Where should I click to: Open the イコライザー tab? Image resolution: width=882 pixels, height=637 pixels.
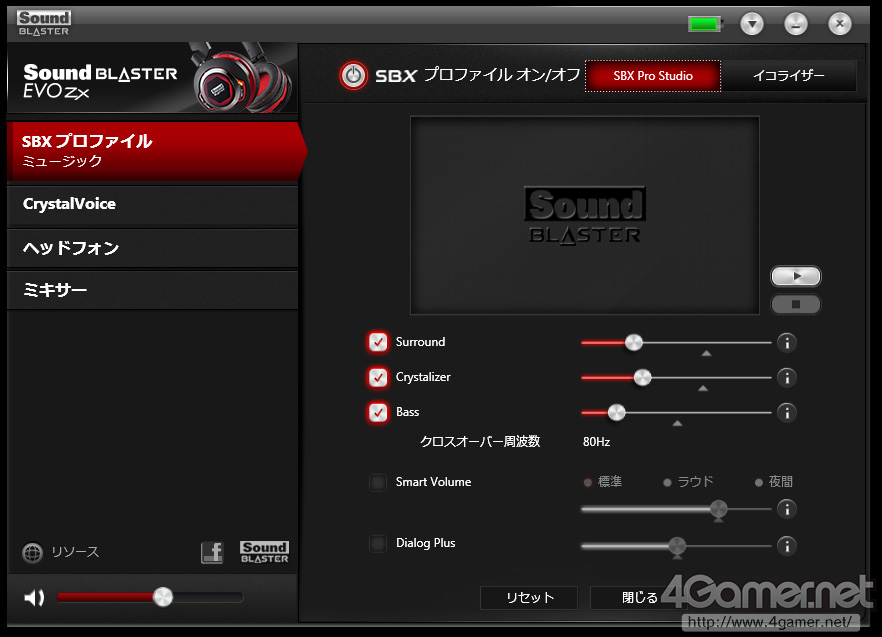789,76
